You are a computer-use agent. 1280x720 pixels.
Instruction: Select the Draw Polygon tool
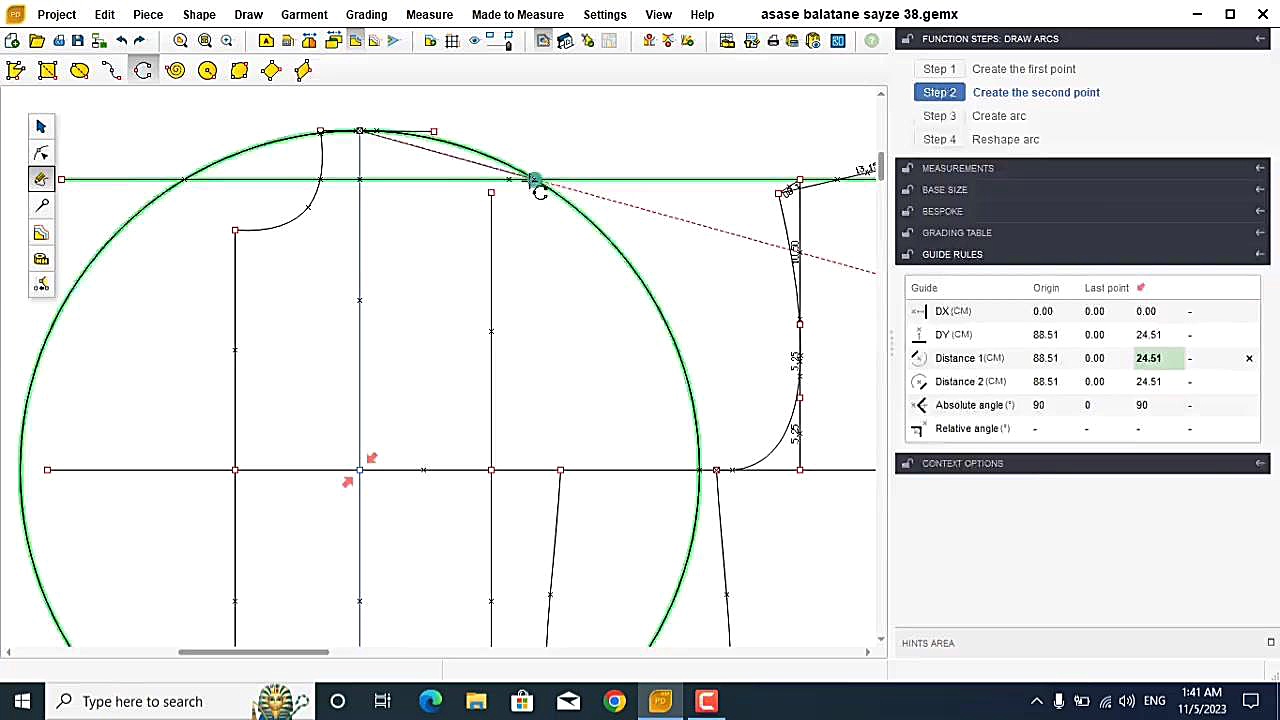pyautogui.click(x=15, y=70)
